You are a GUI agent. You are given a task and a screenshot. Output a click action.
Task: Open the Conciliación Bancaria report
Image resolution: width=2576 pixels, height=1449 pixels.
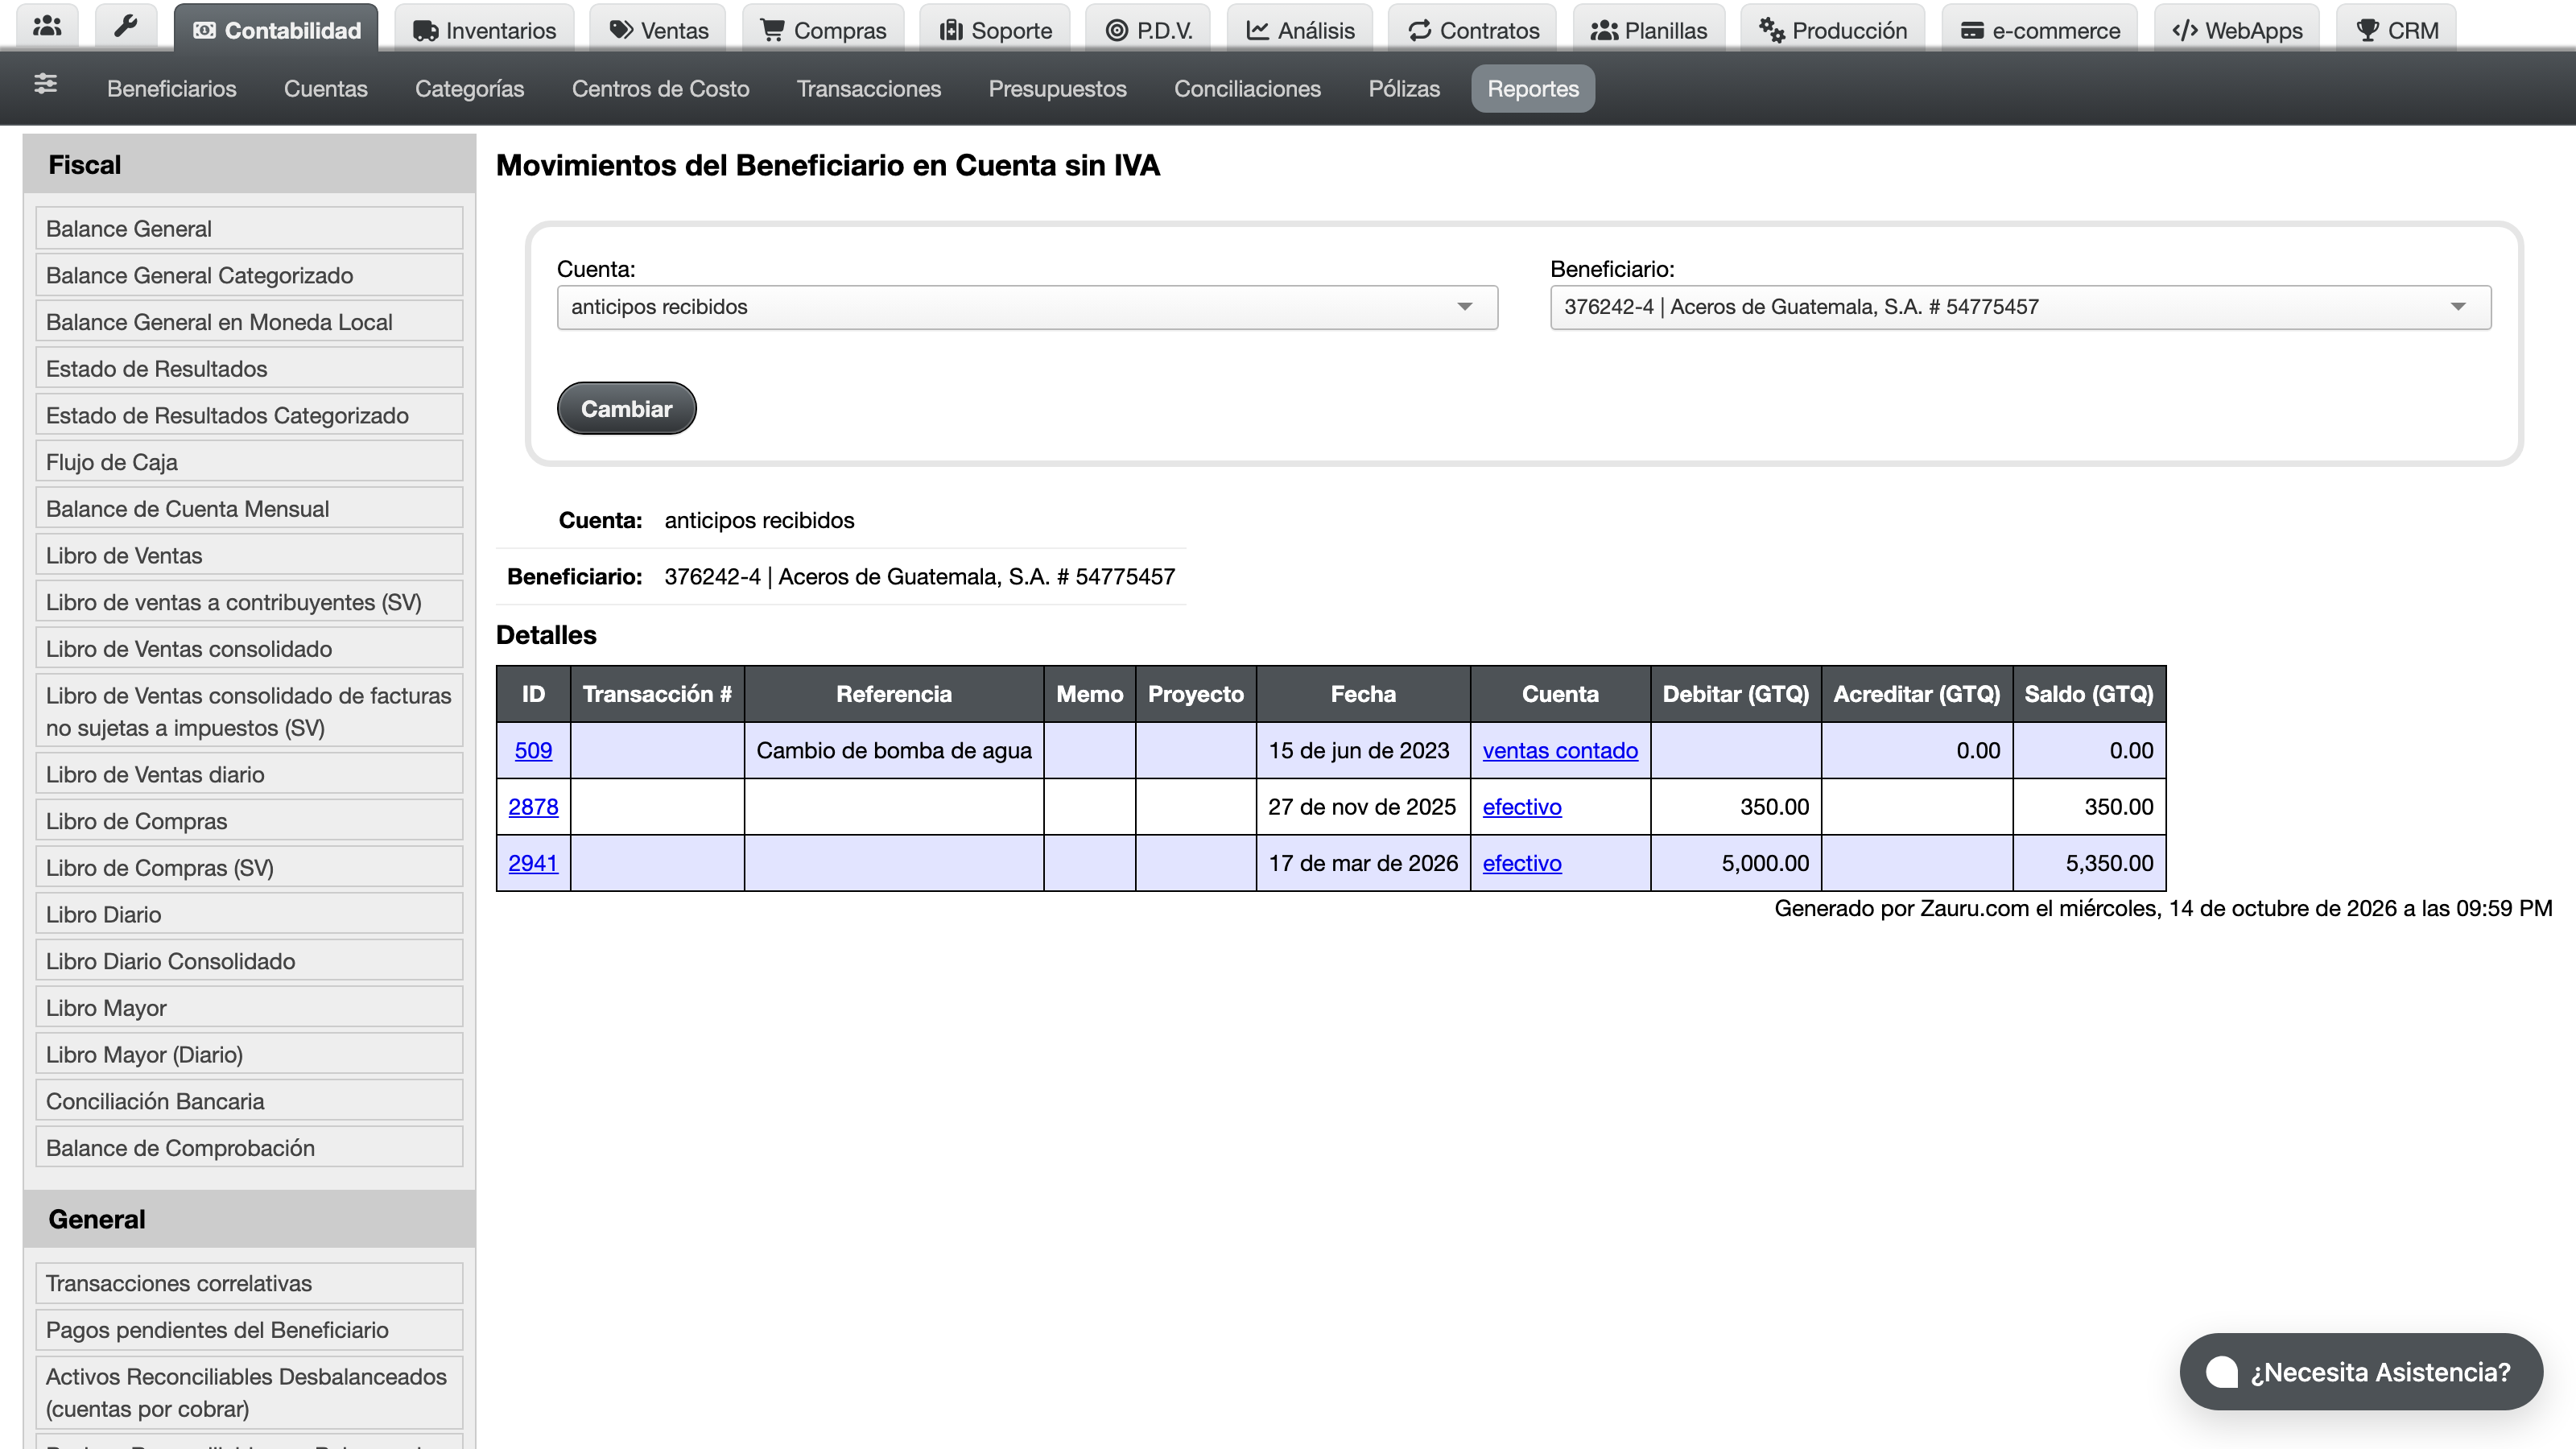(249, 1101)
